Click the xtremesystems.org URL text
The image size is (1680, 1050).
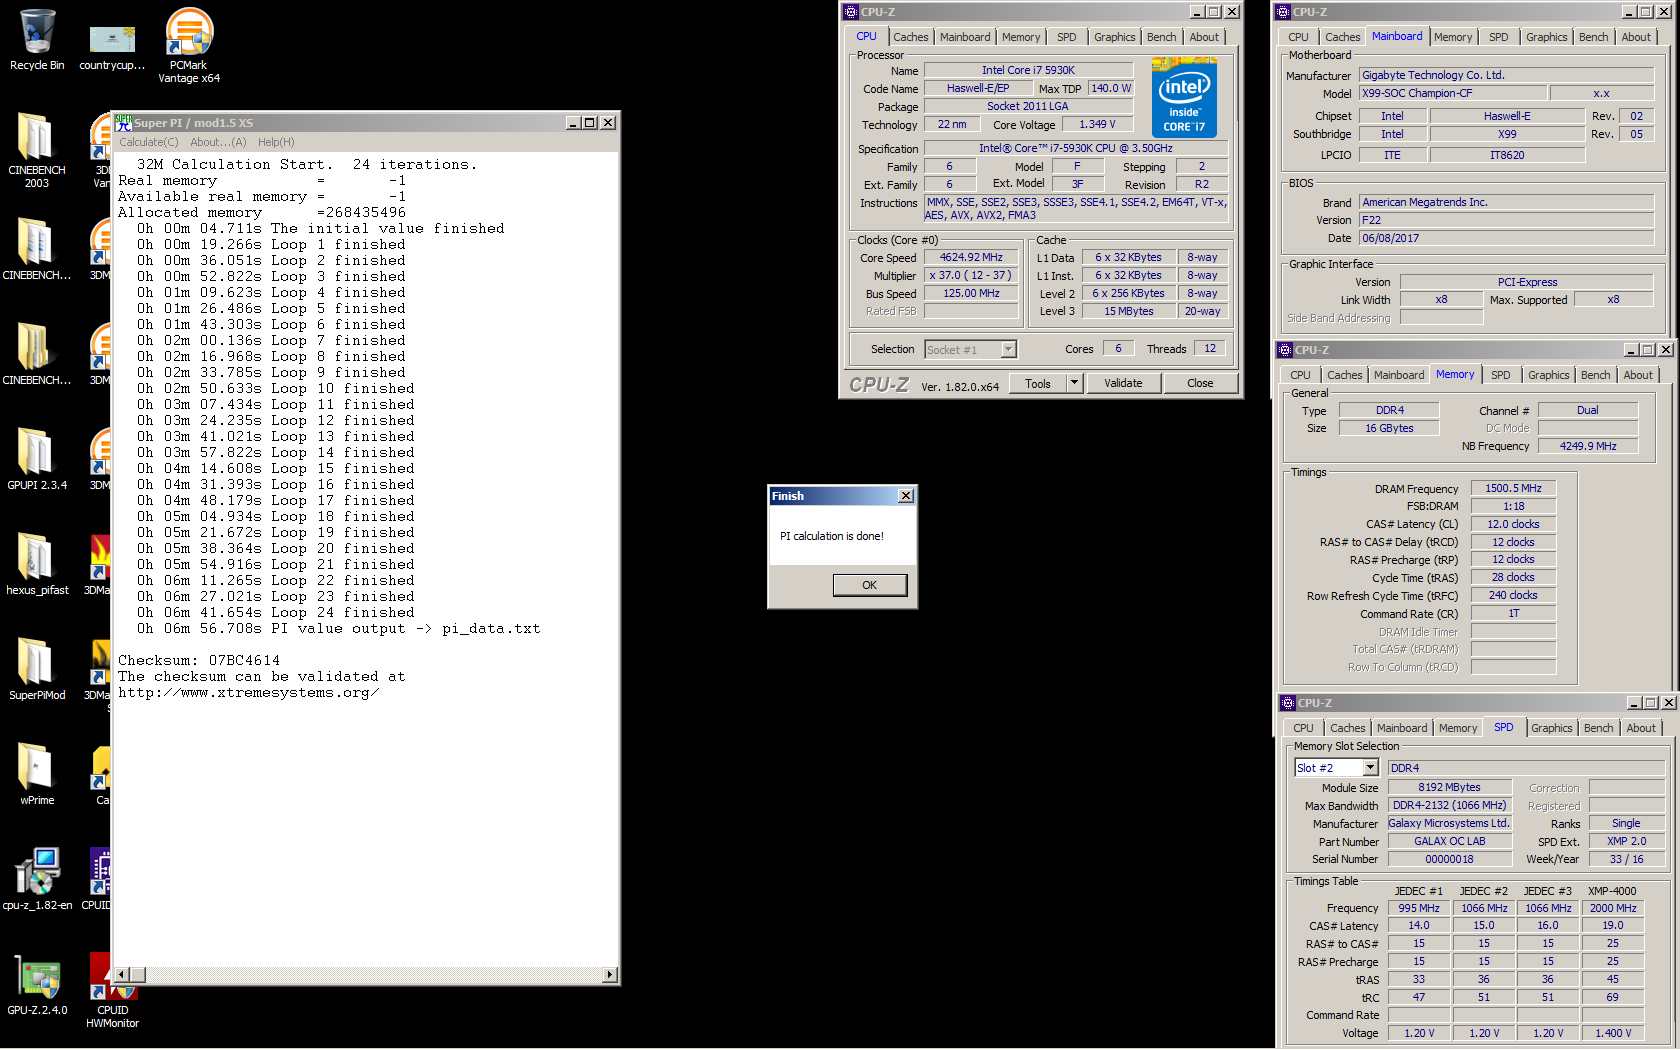[x=248, y=692]
